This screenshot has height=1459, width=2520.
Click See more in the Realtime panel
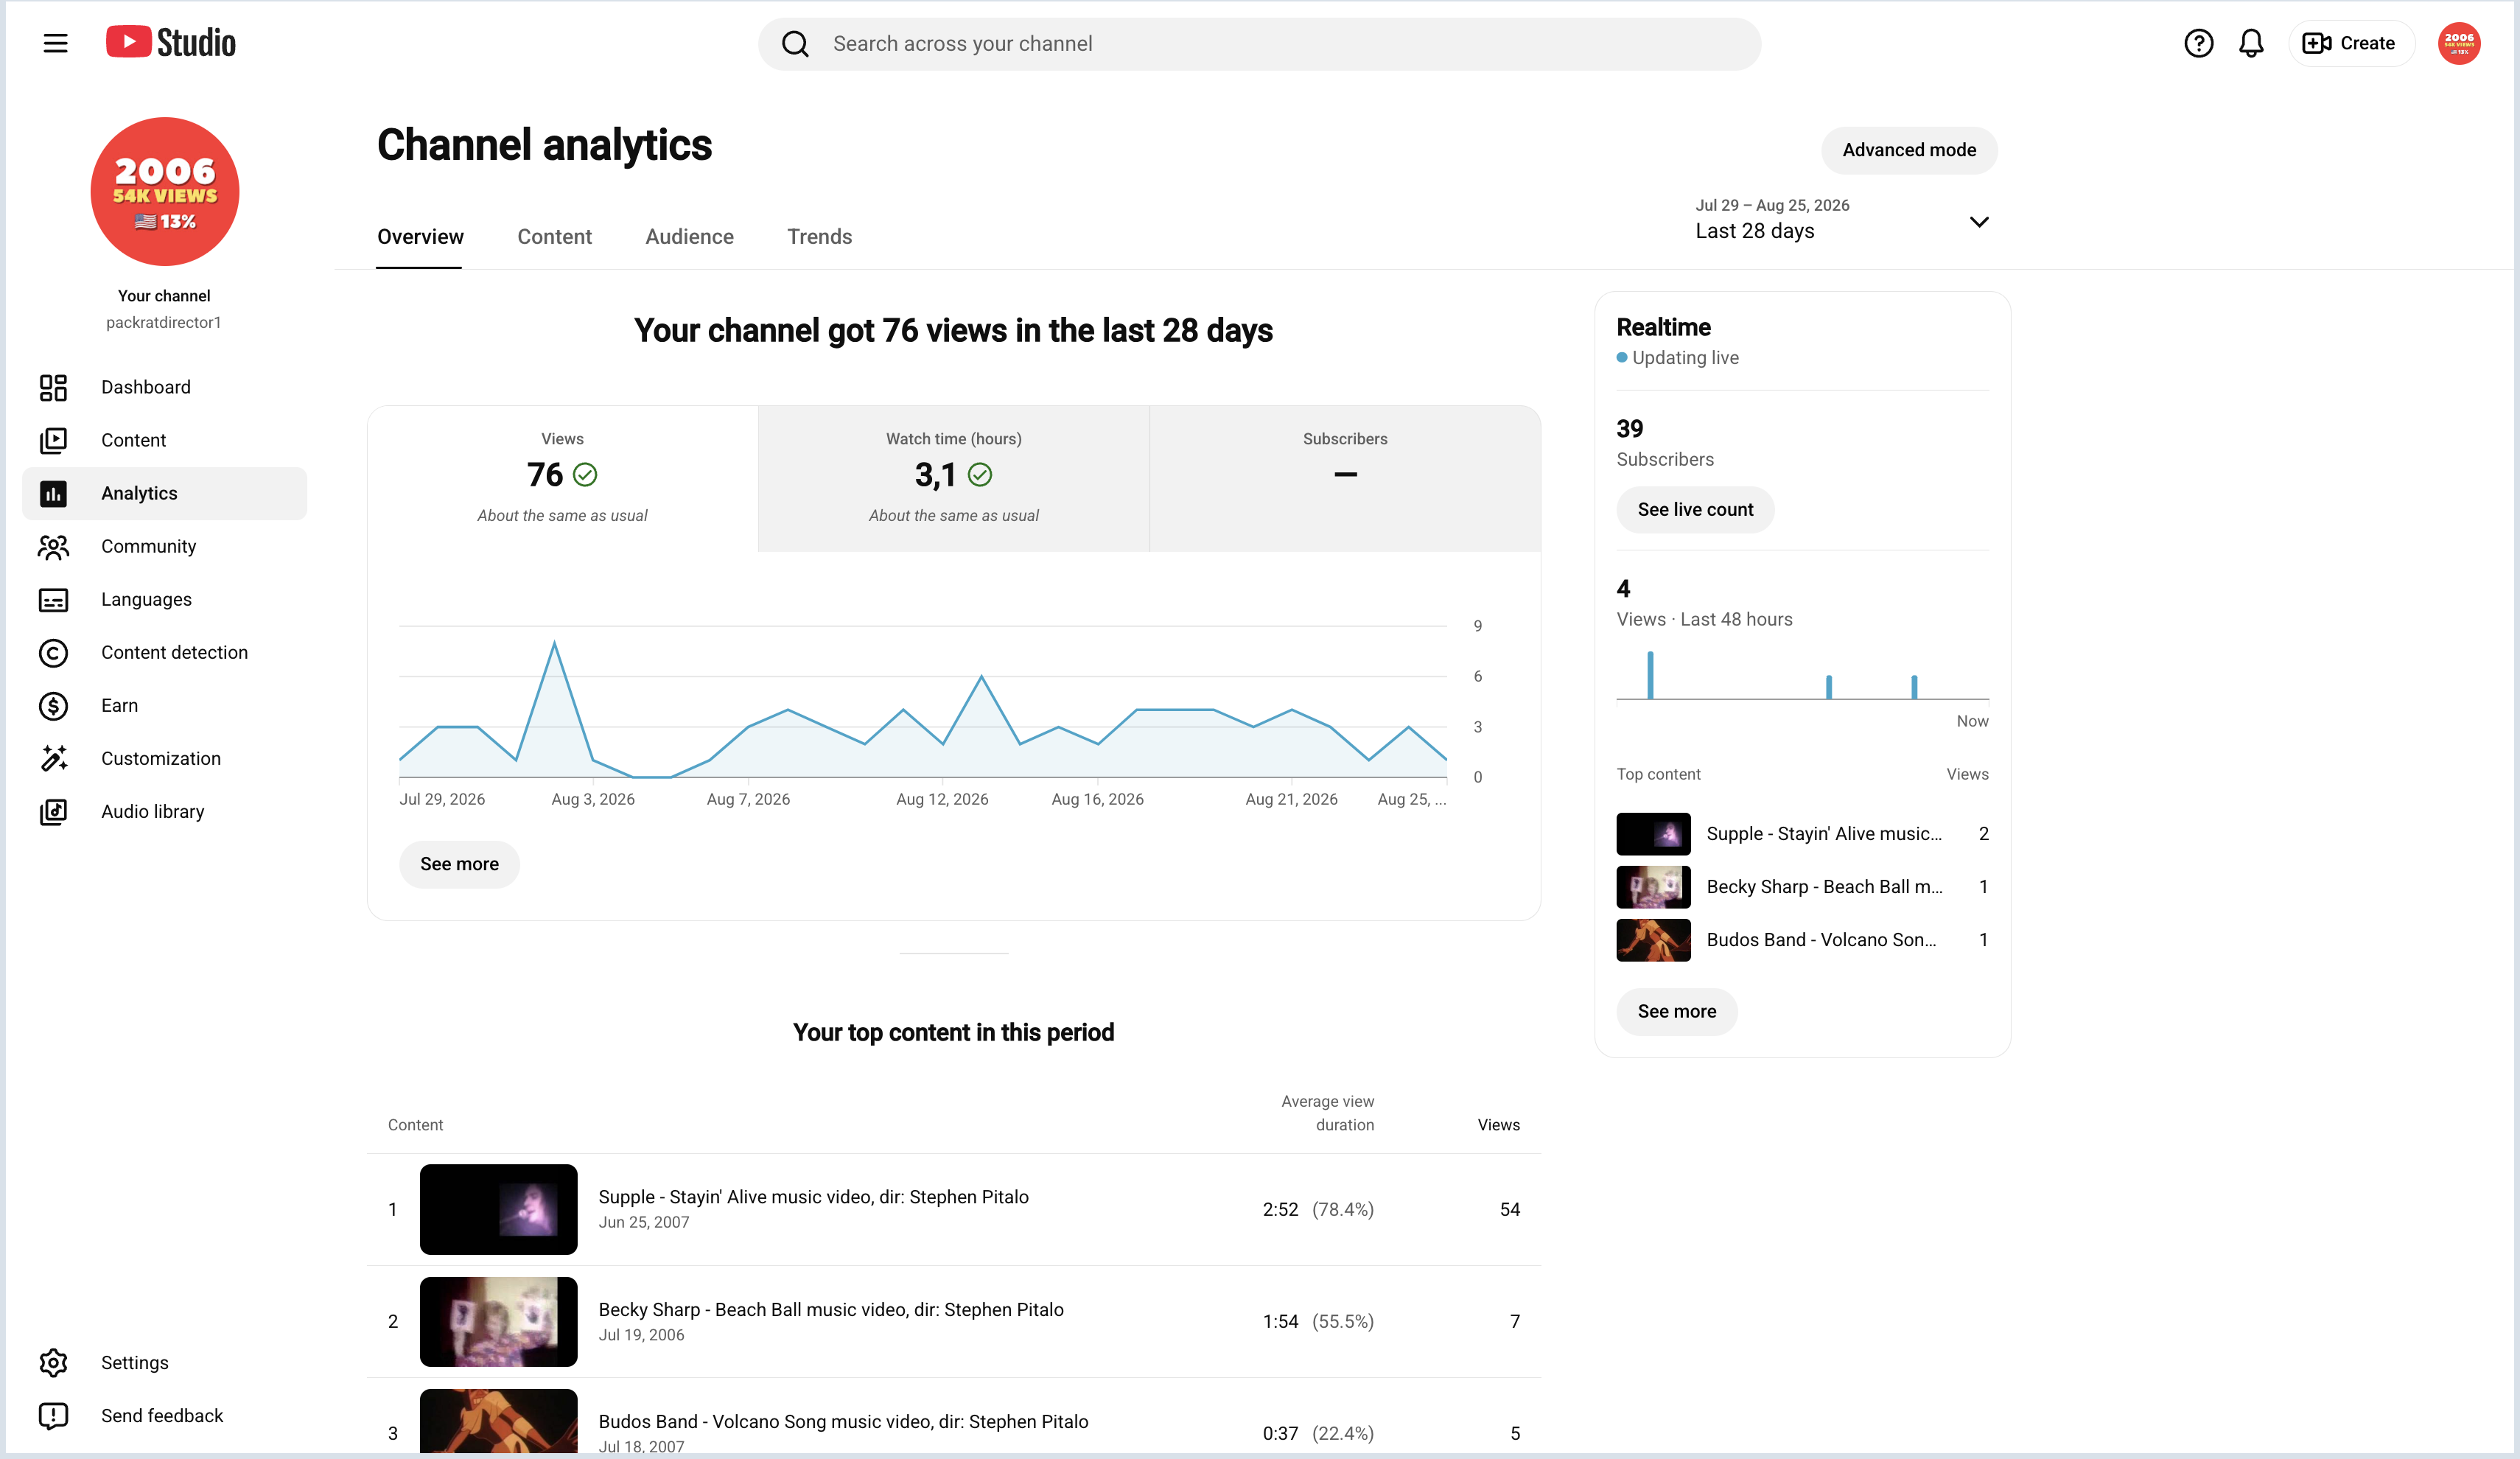(1677, 1012)
